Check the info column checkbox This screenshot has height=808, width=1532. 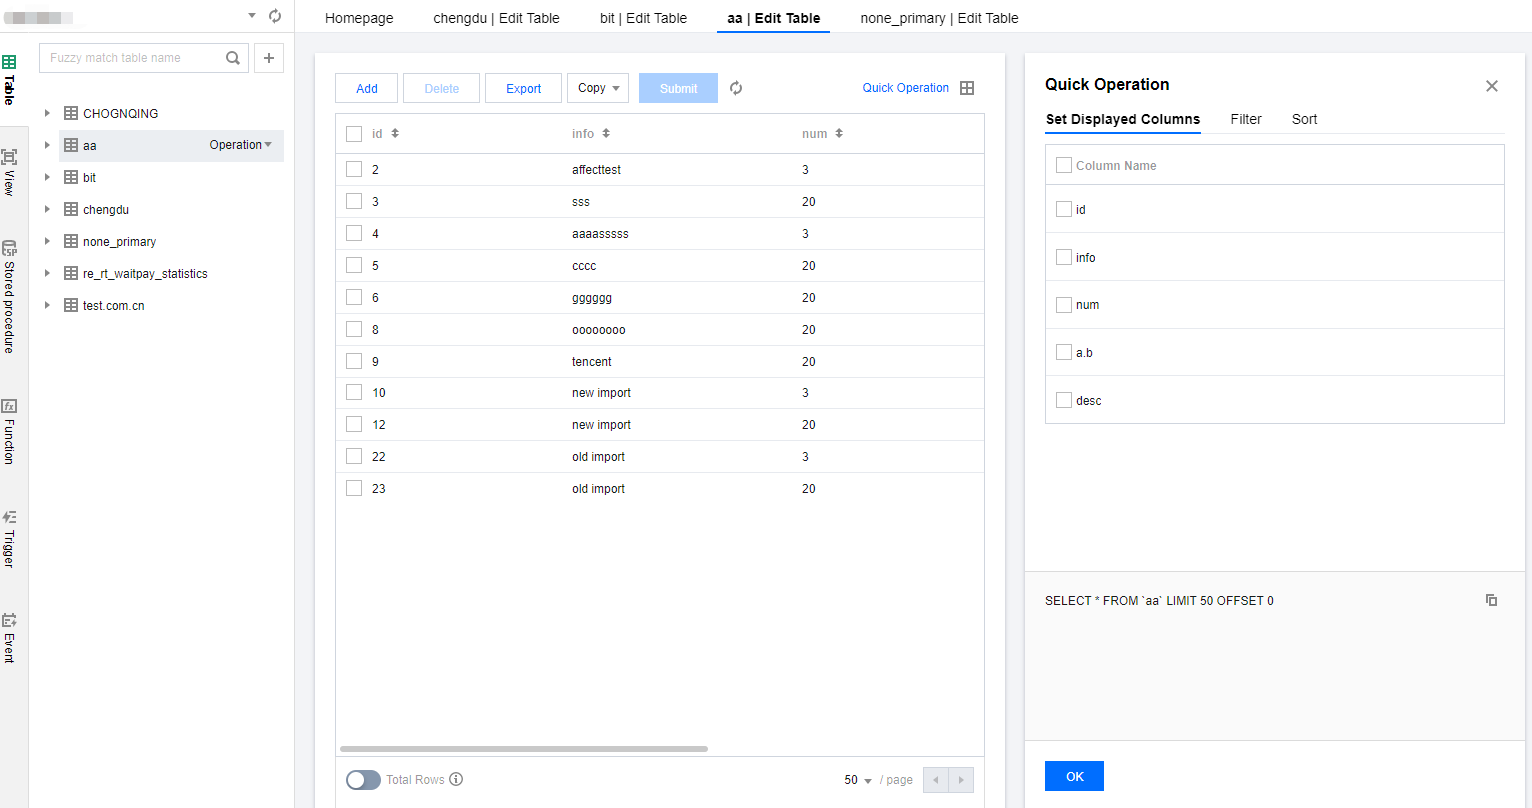[x=1064, y=257]
